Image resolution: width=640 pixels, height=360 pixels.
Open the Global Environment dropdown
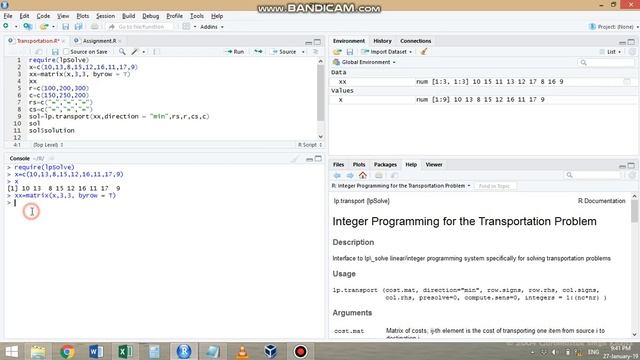click(364, 62)
